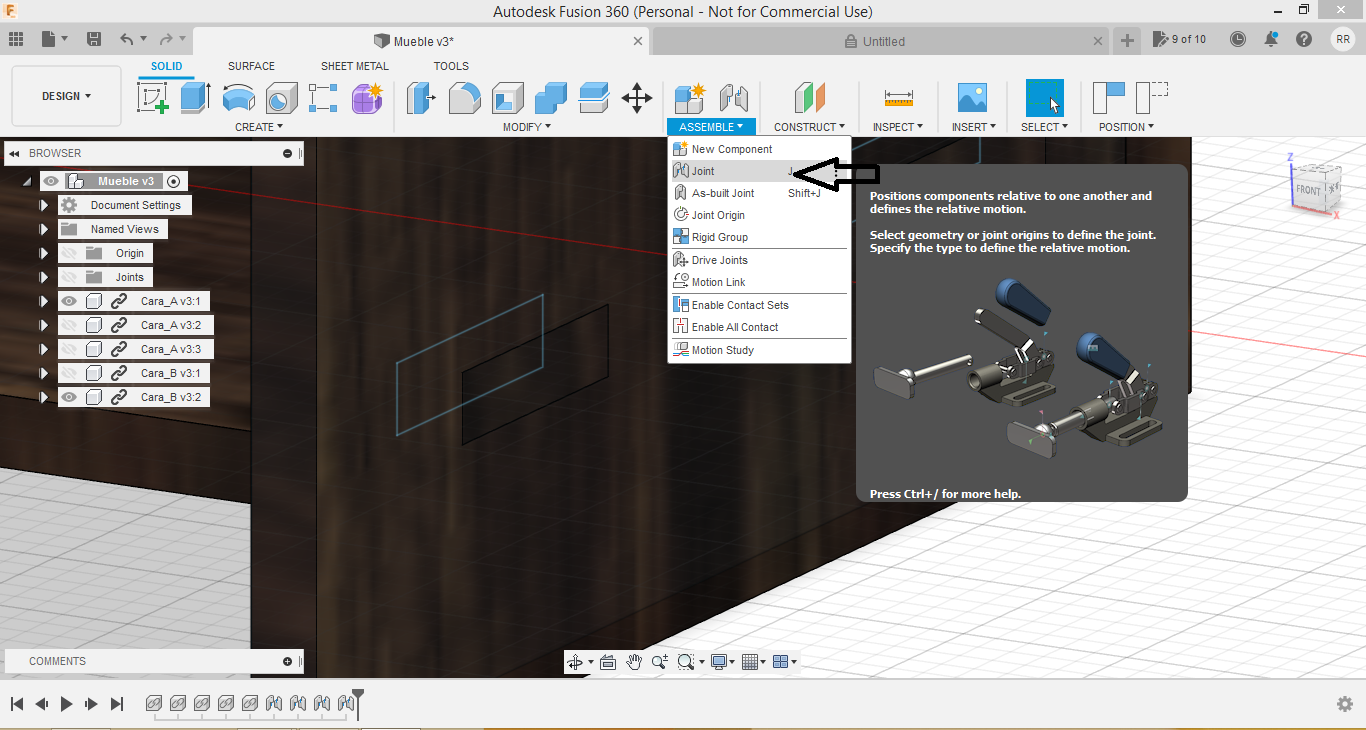Collapse the Mueble v3 root node
1366x730 pixels.
(27, 182)
